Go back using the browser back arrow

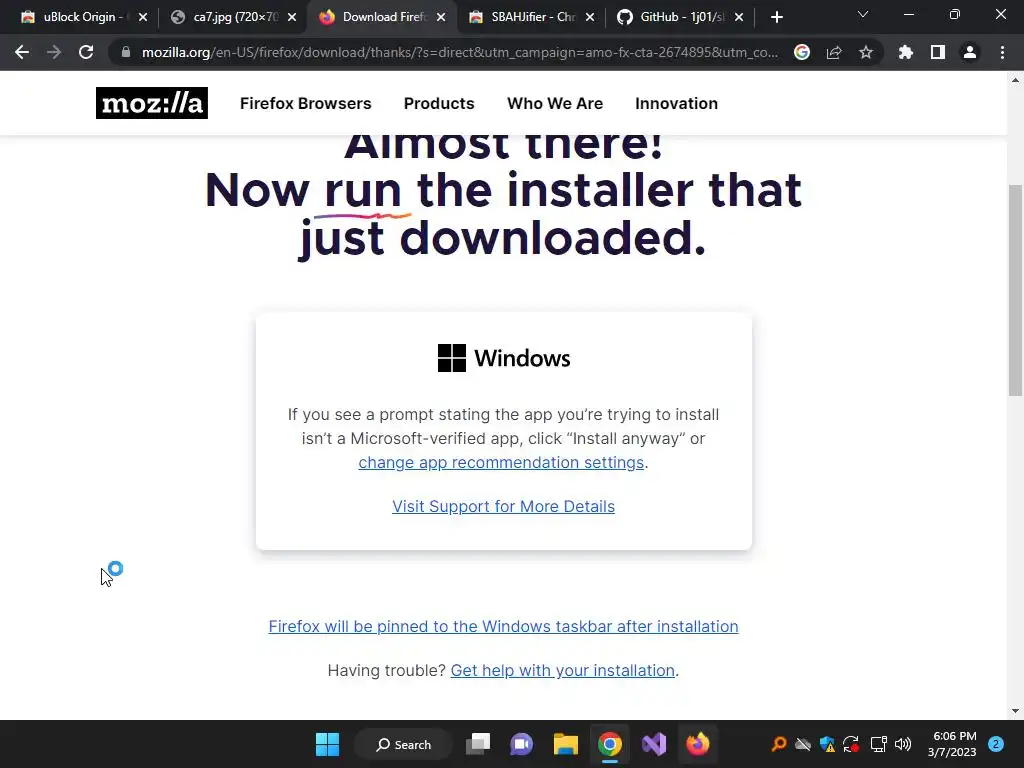22,52
